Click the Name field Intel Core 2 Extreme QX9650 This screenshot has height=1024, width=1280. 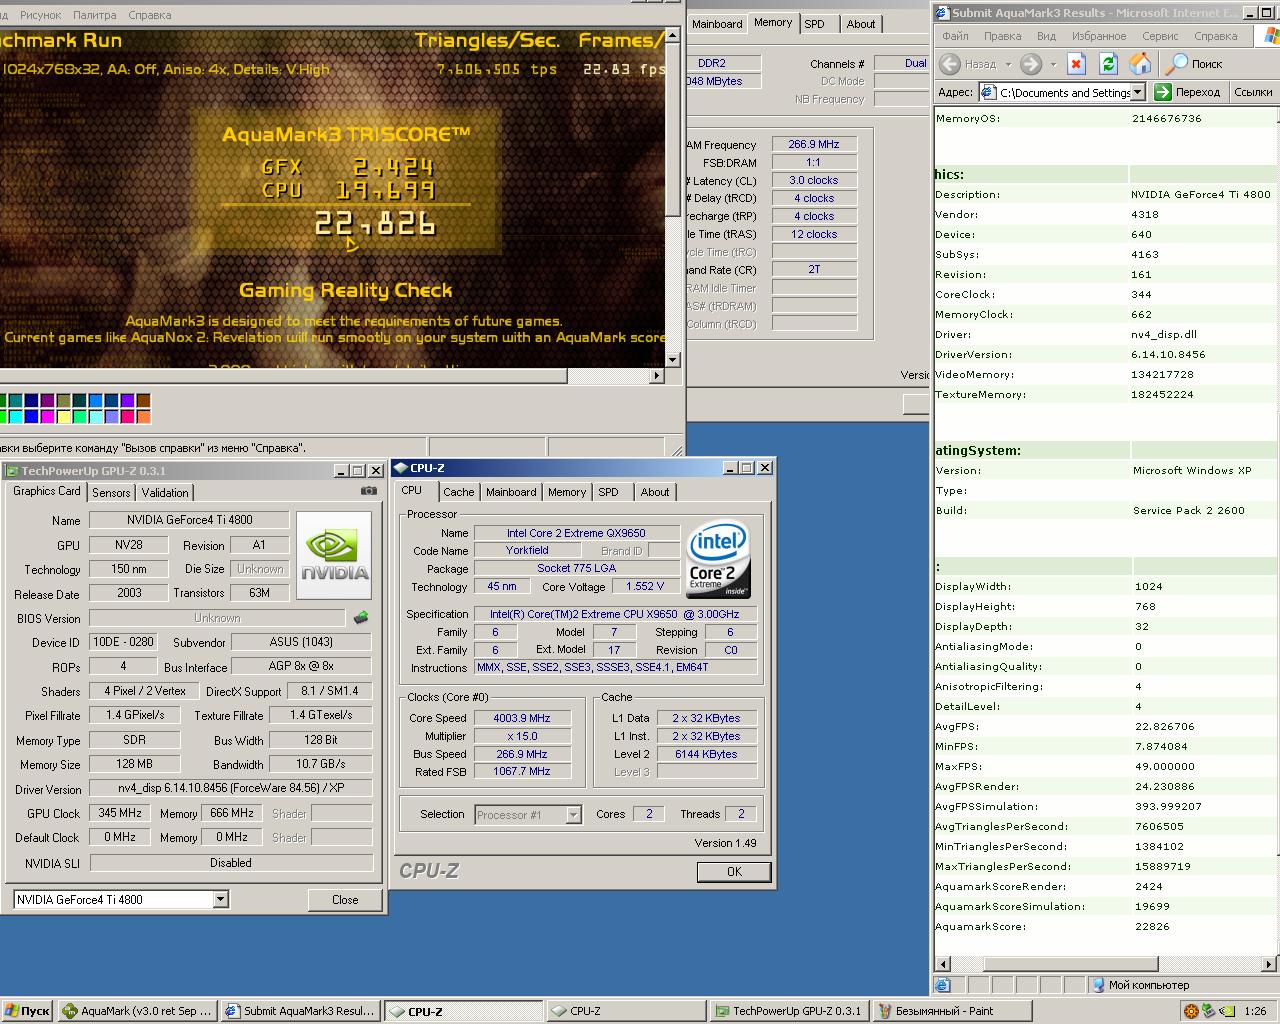(576, 533)
